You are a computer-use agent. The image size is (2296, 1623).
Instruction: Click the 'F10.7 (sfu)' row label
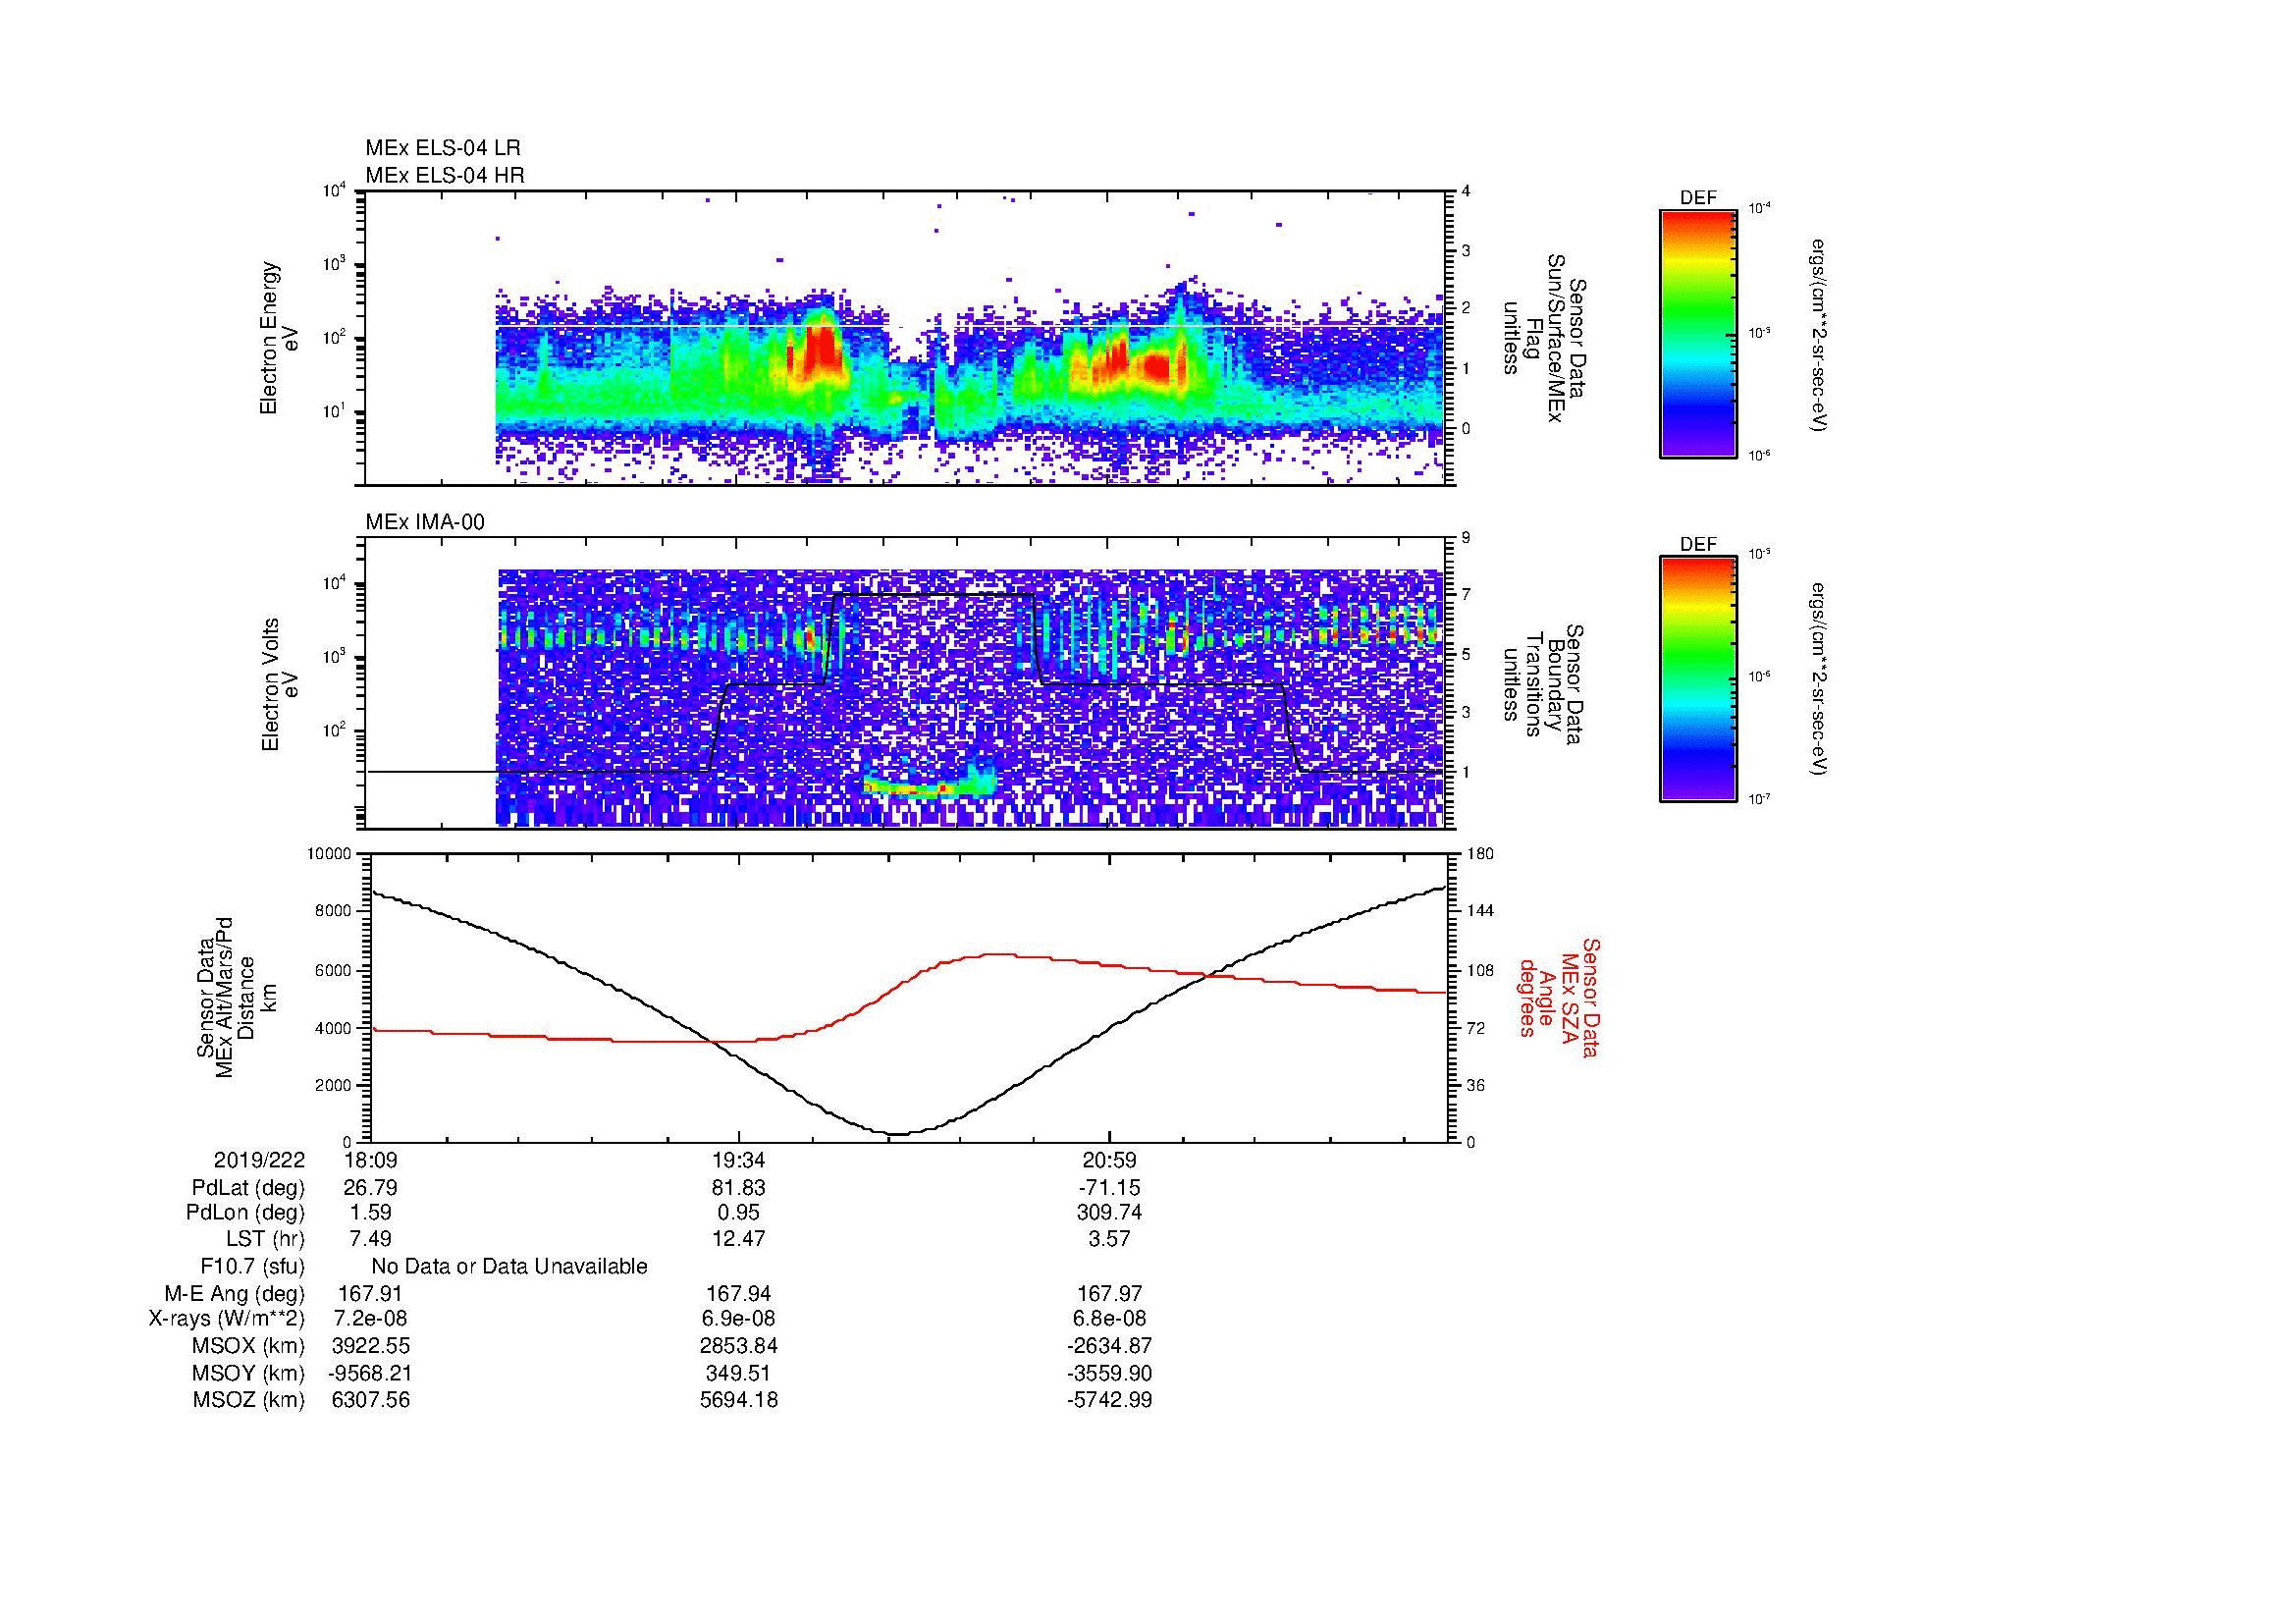(252, 1267)
